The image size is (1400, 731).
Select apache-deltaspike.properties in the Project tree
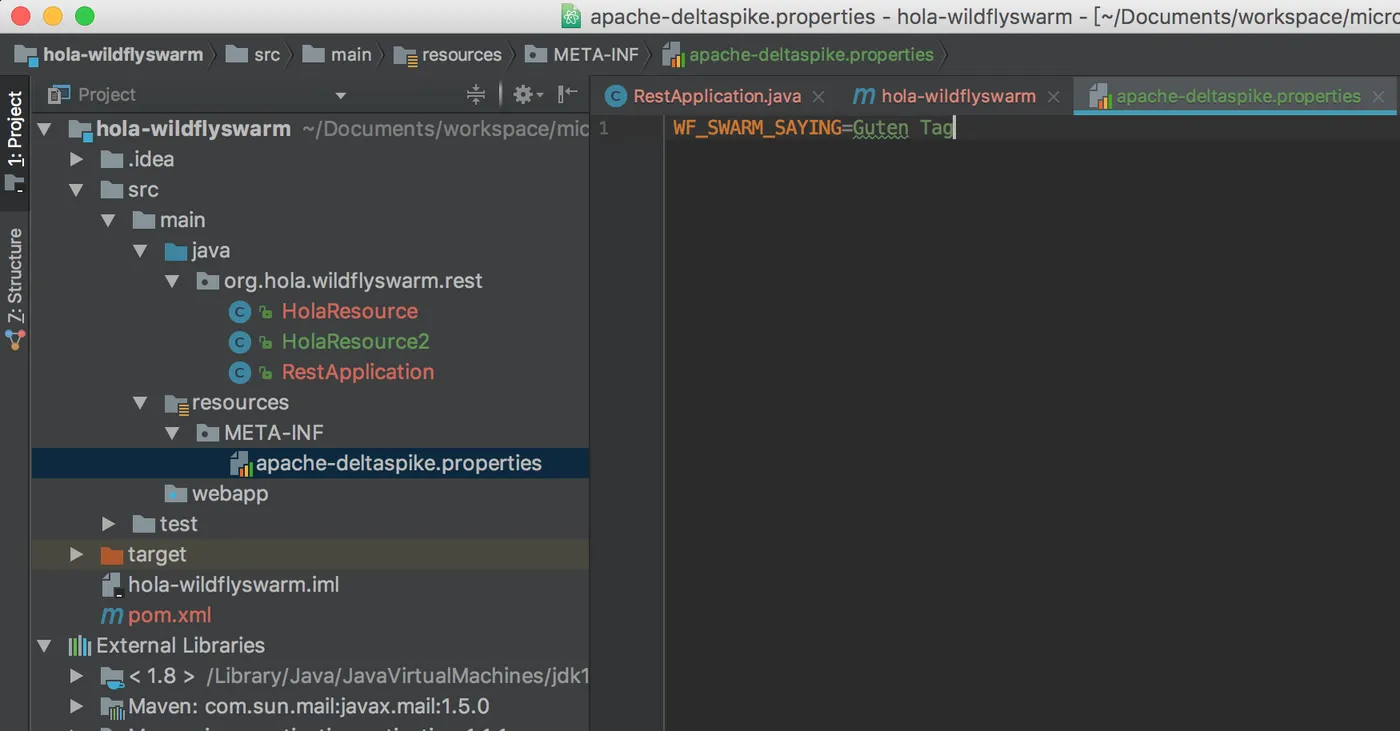point(399,464)
